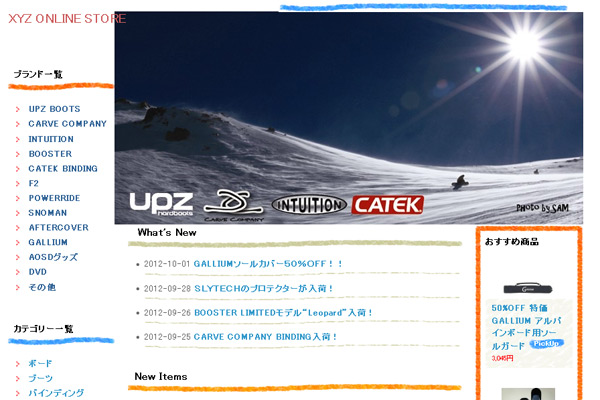Click the 2012-09-28 news date

coord(167,288)
